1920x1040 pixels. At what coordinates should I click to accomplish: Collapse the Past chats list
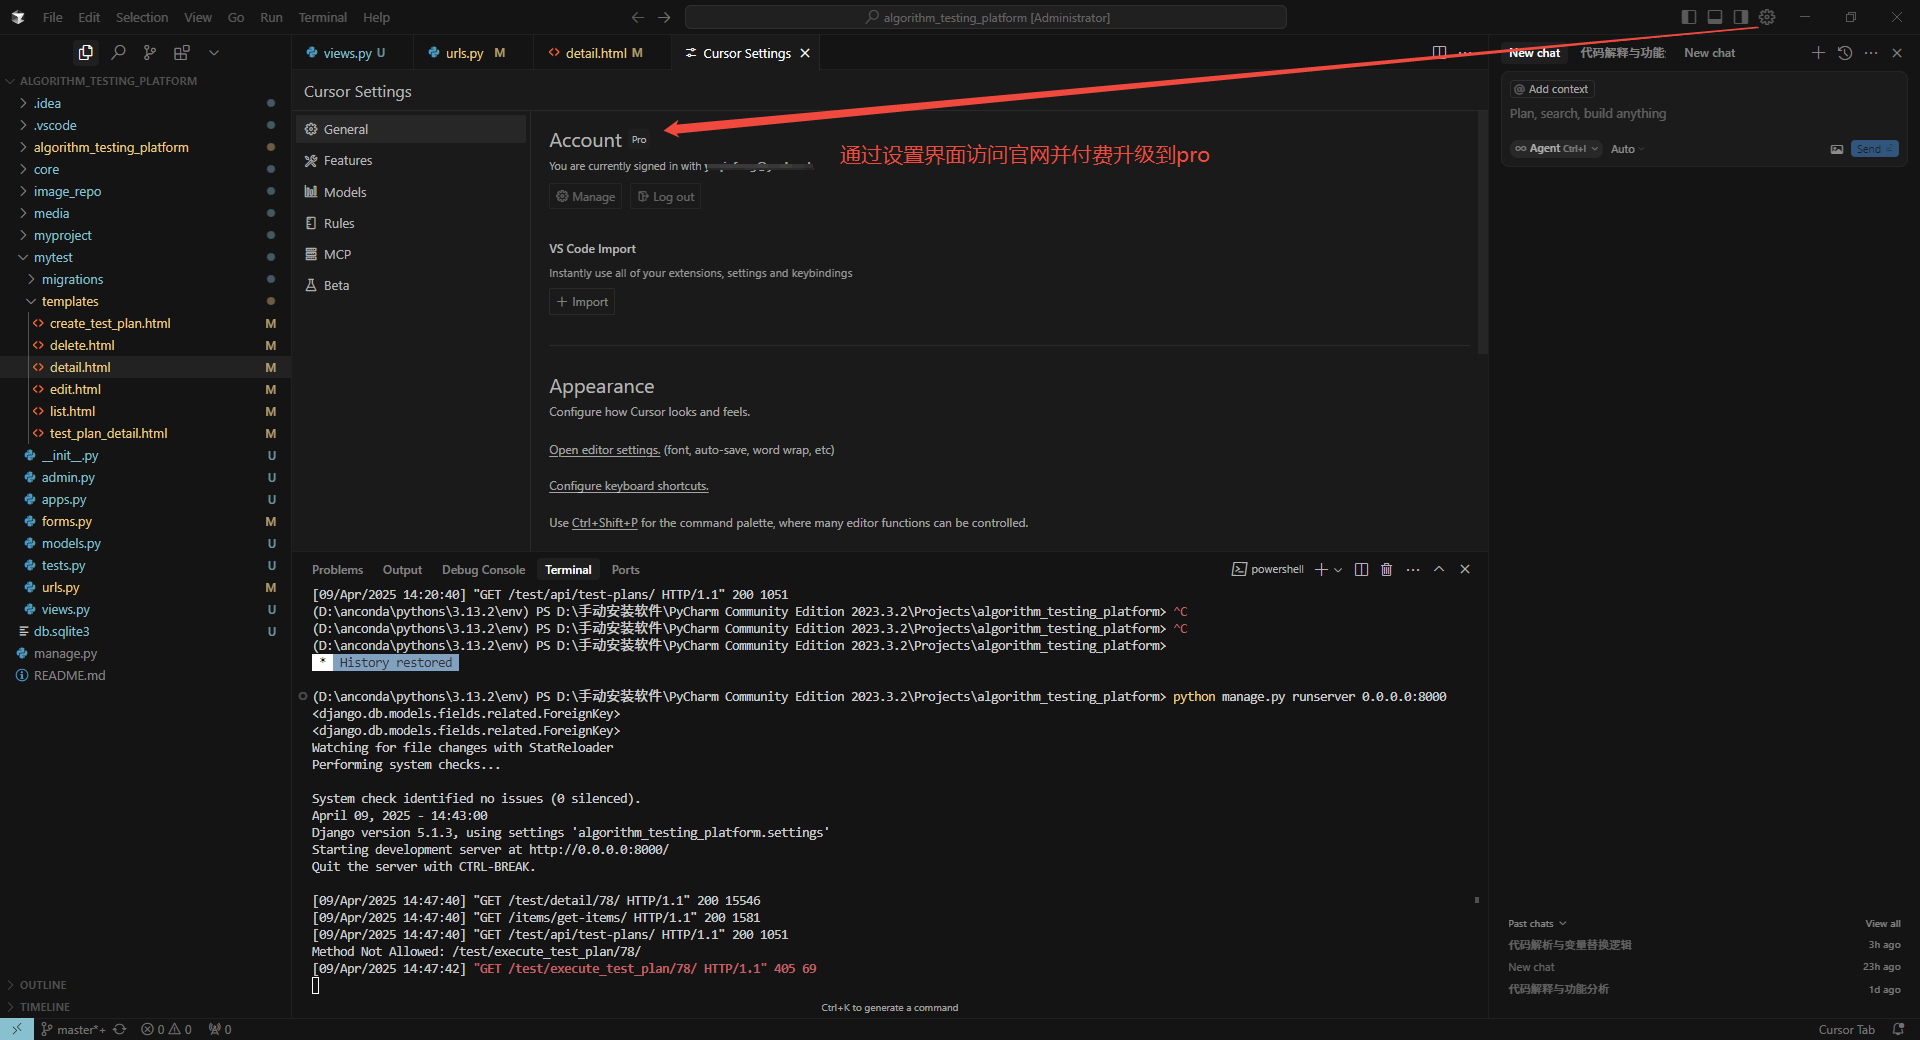[1537, 923]
